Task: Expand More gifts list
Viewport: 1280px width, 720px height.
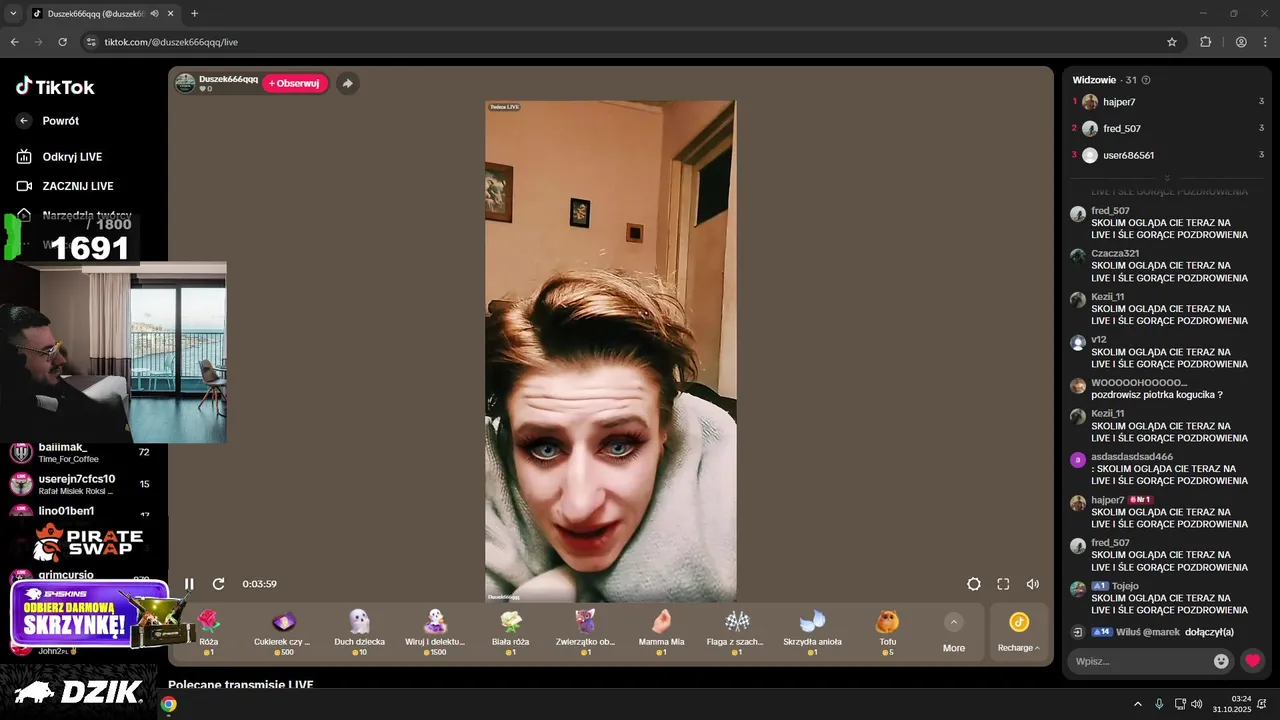Action: [x=954, y=632]
